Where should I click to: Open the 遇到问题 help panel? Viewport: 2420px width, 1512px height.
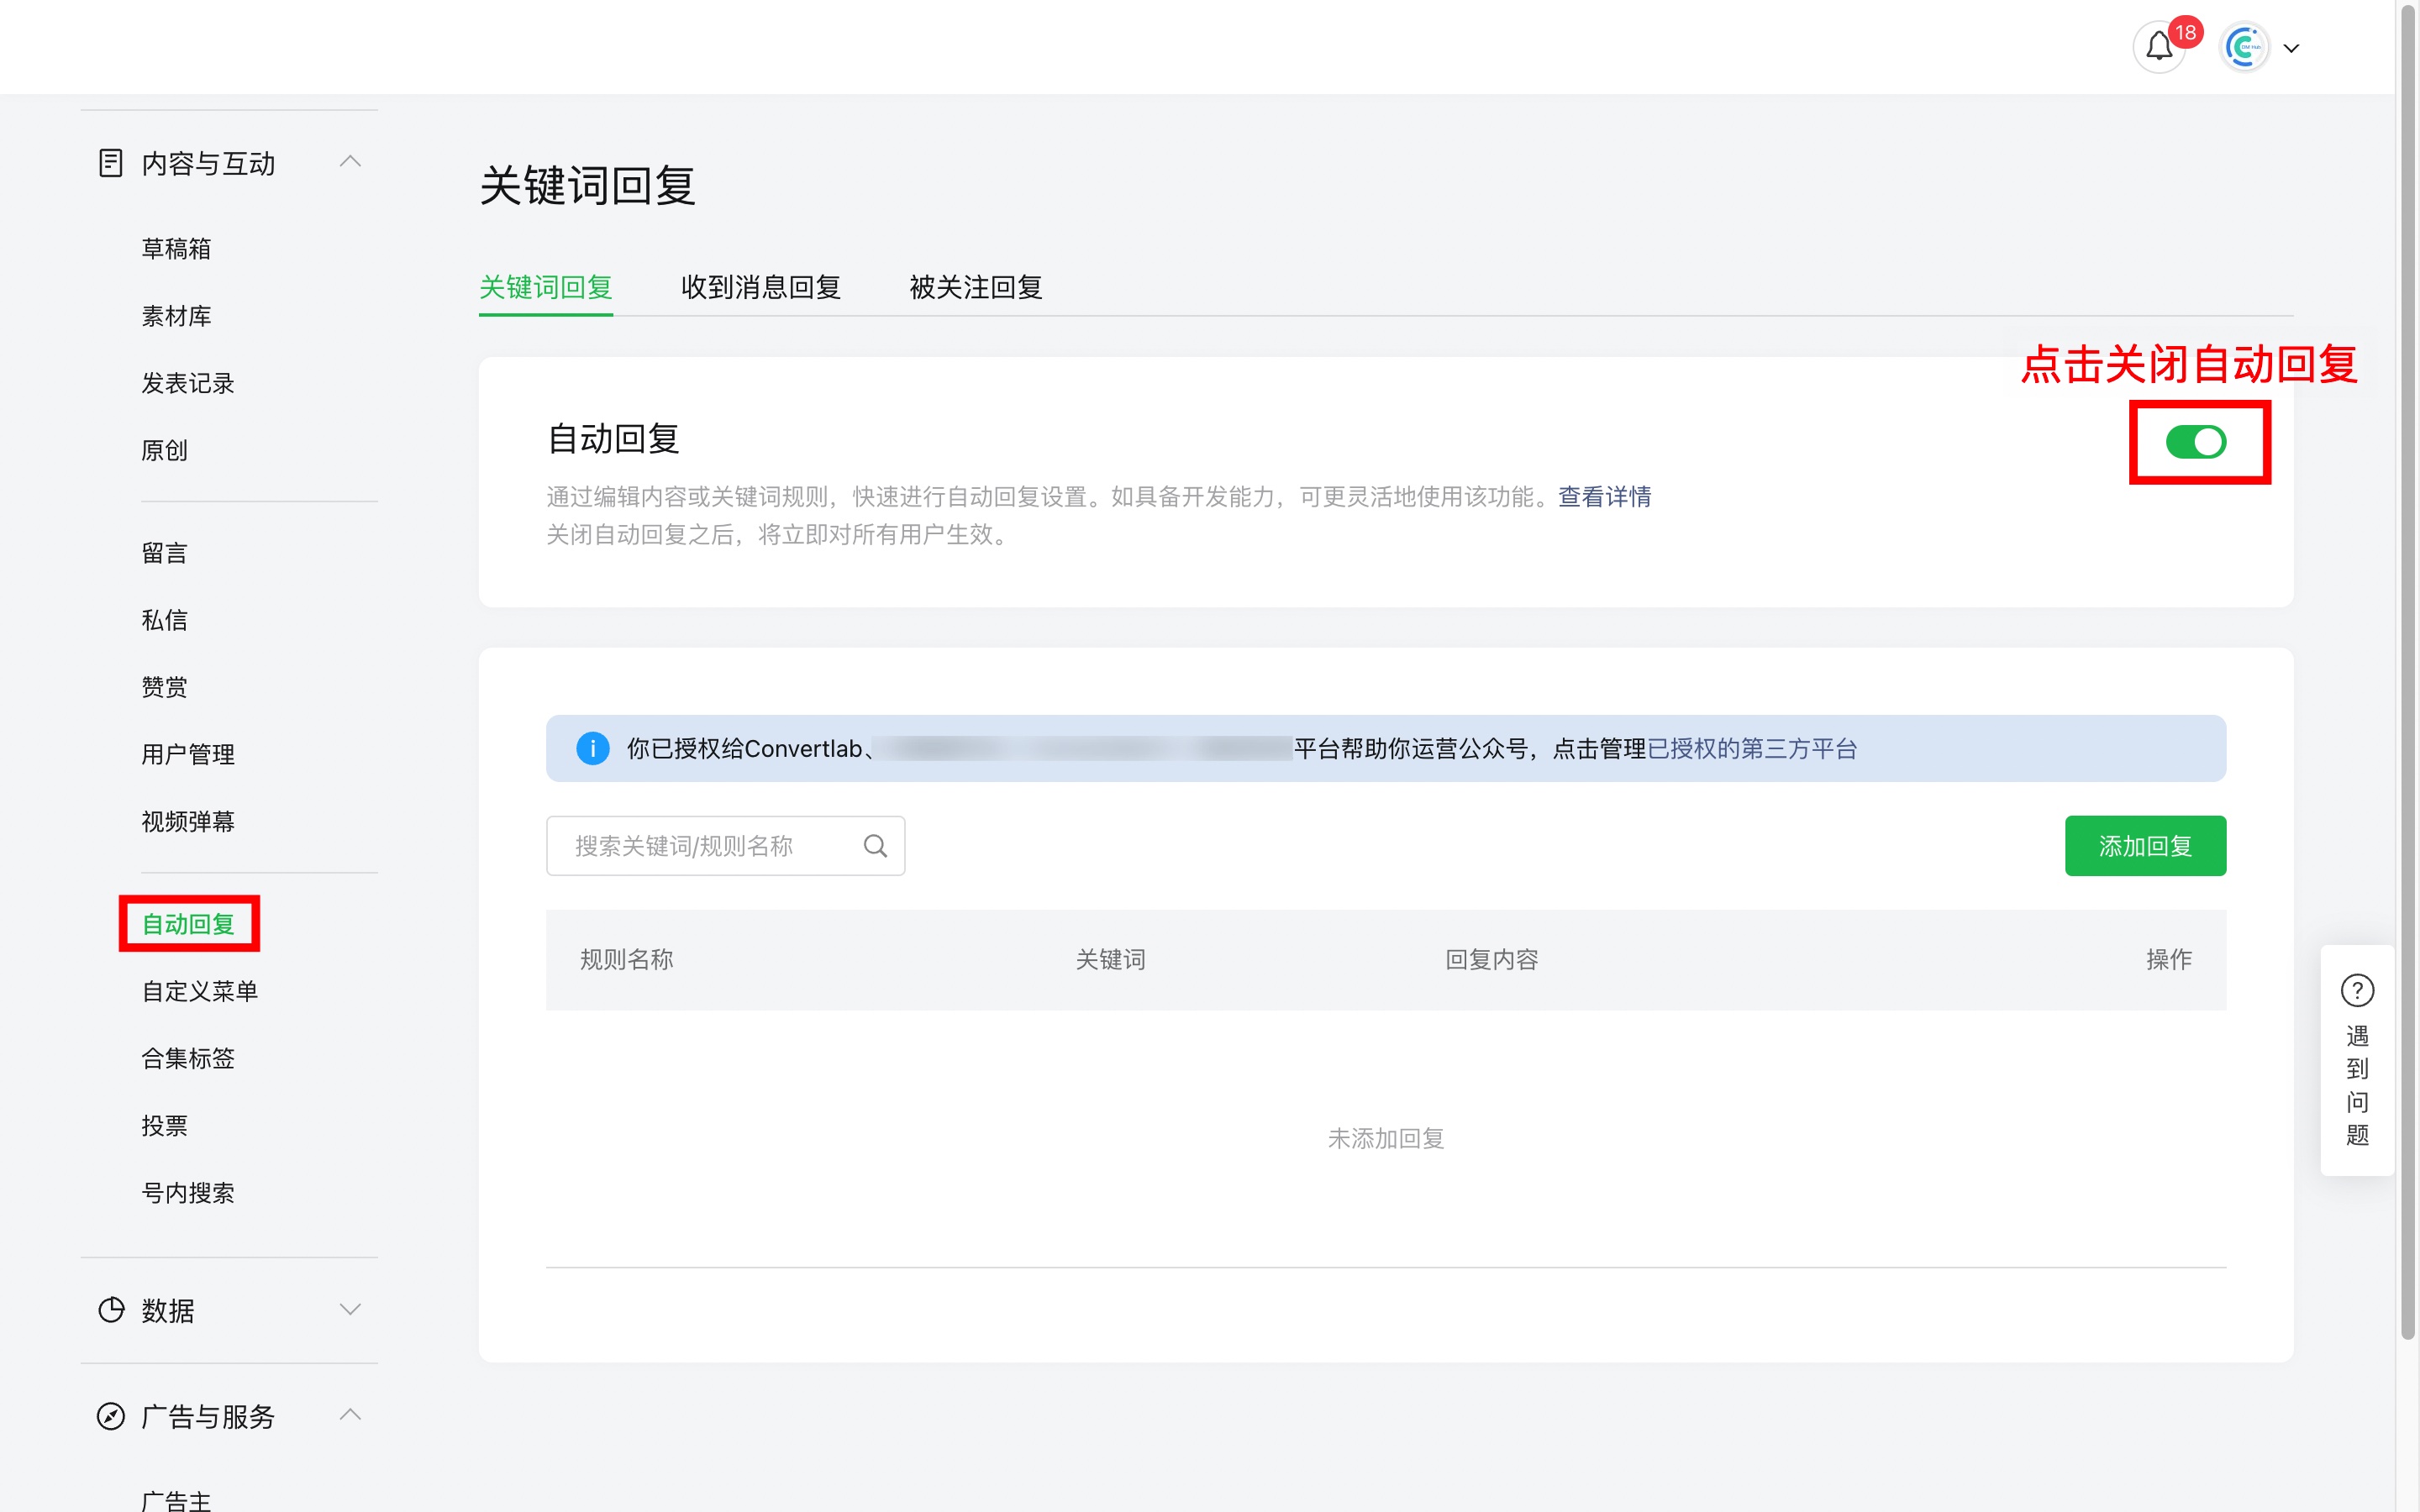2357,1060
